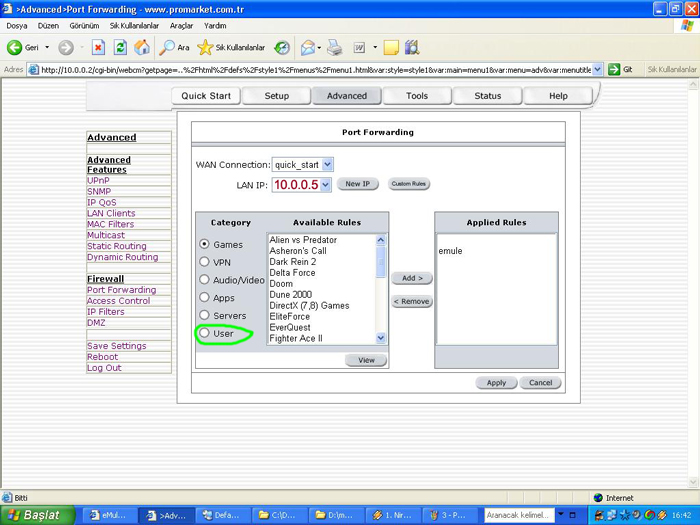Open the Ara search icon
Image resolution: width=700 pixels, height=525 pixels.
167,47
